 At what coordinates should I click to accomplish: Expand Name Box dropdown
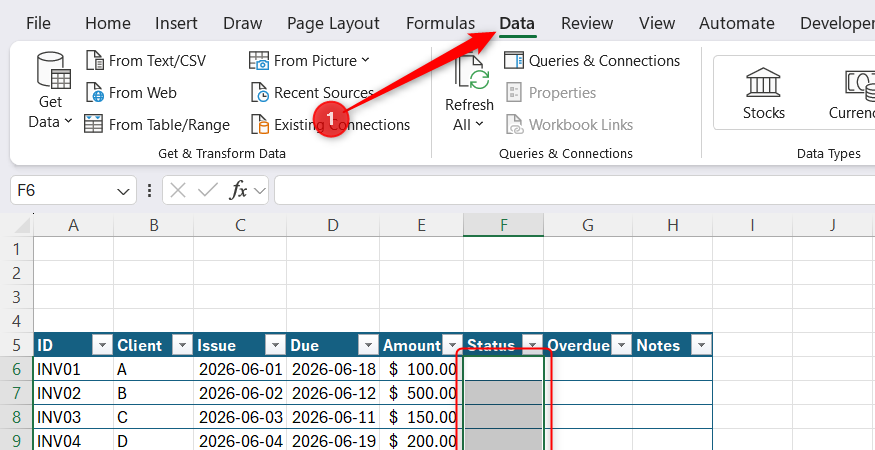[x=123, y=191]
